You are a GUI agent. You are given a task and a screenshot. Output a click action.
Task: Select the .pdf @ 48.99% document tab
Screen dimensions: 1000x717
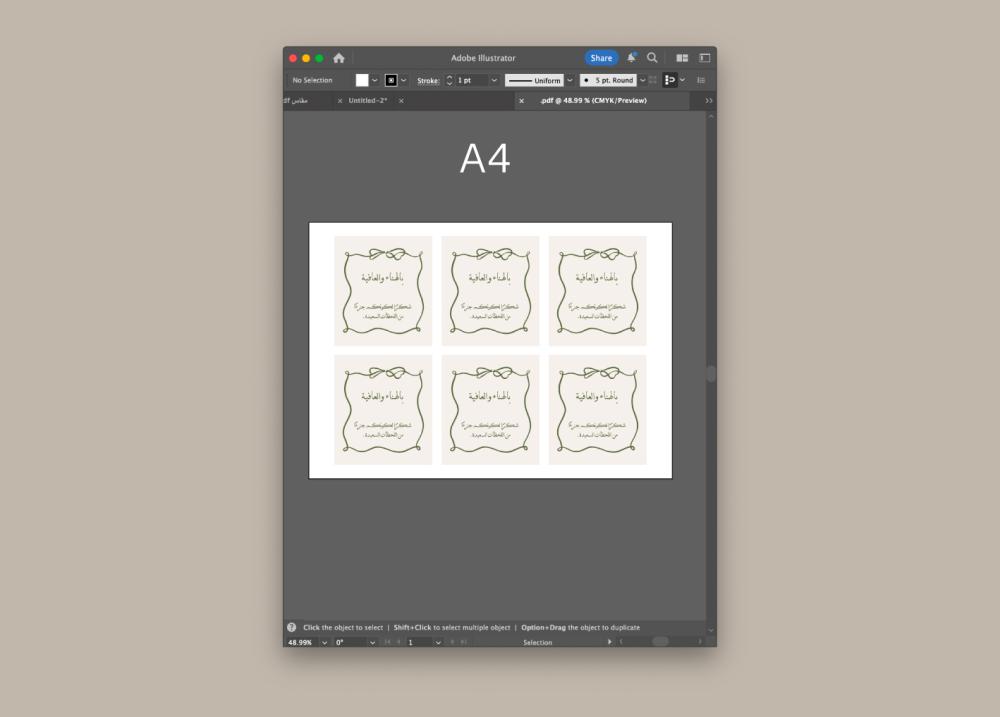[x=593, y=101]
